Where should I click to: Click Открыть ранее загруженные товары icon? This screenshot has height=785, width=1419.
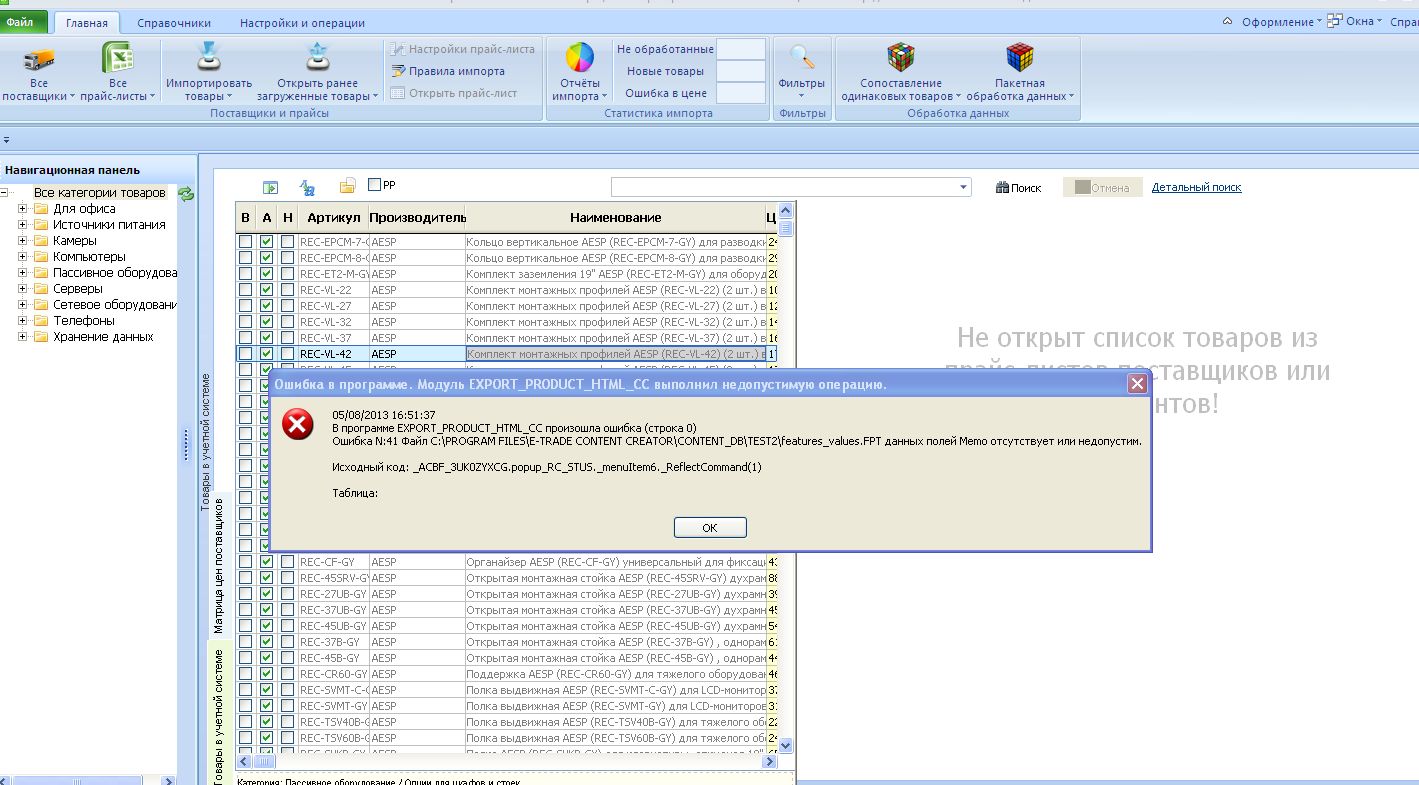pos(317,59)
